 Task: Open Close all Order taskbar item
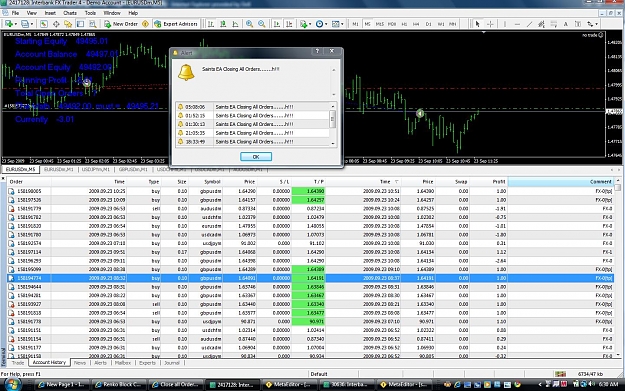coord(175,385)
